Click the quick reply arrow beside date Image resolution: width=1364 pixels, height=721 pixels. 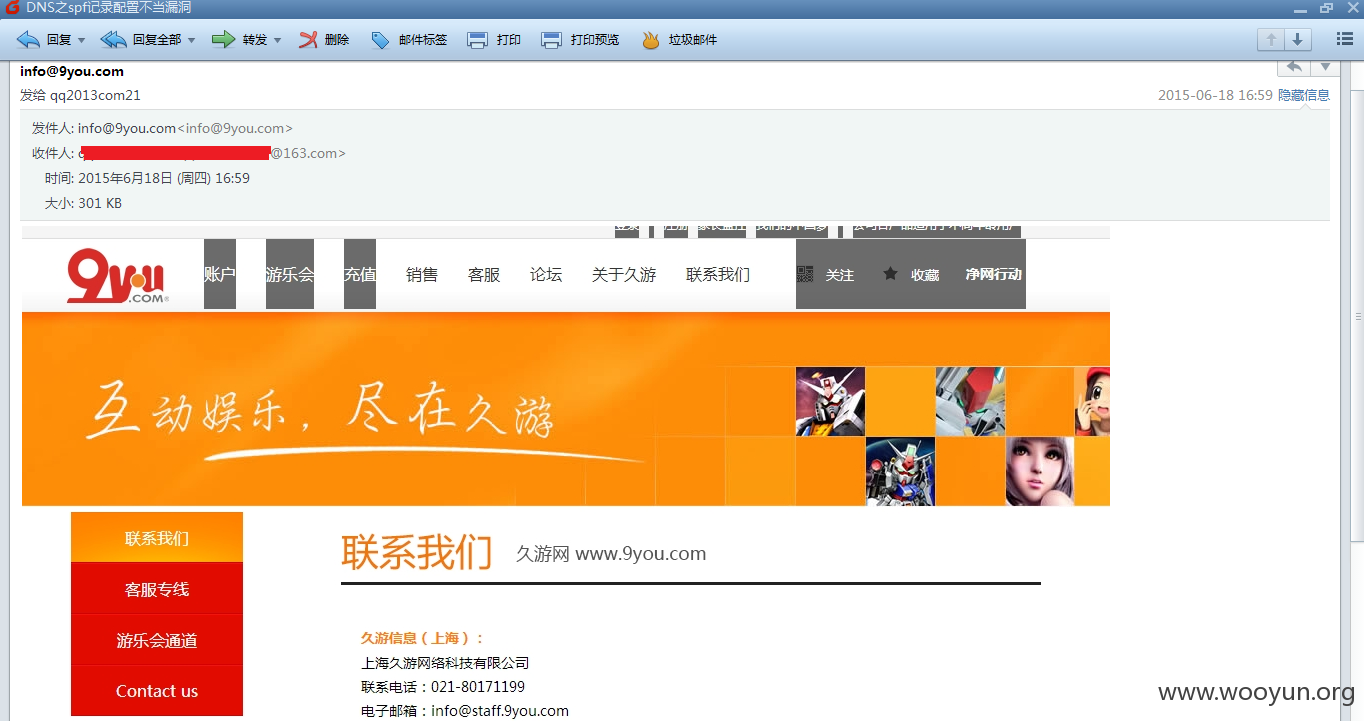coord(1294,67)
